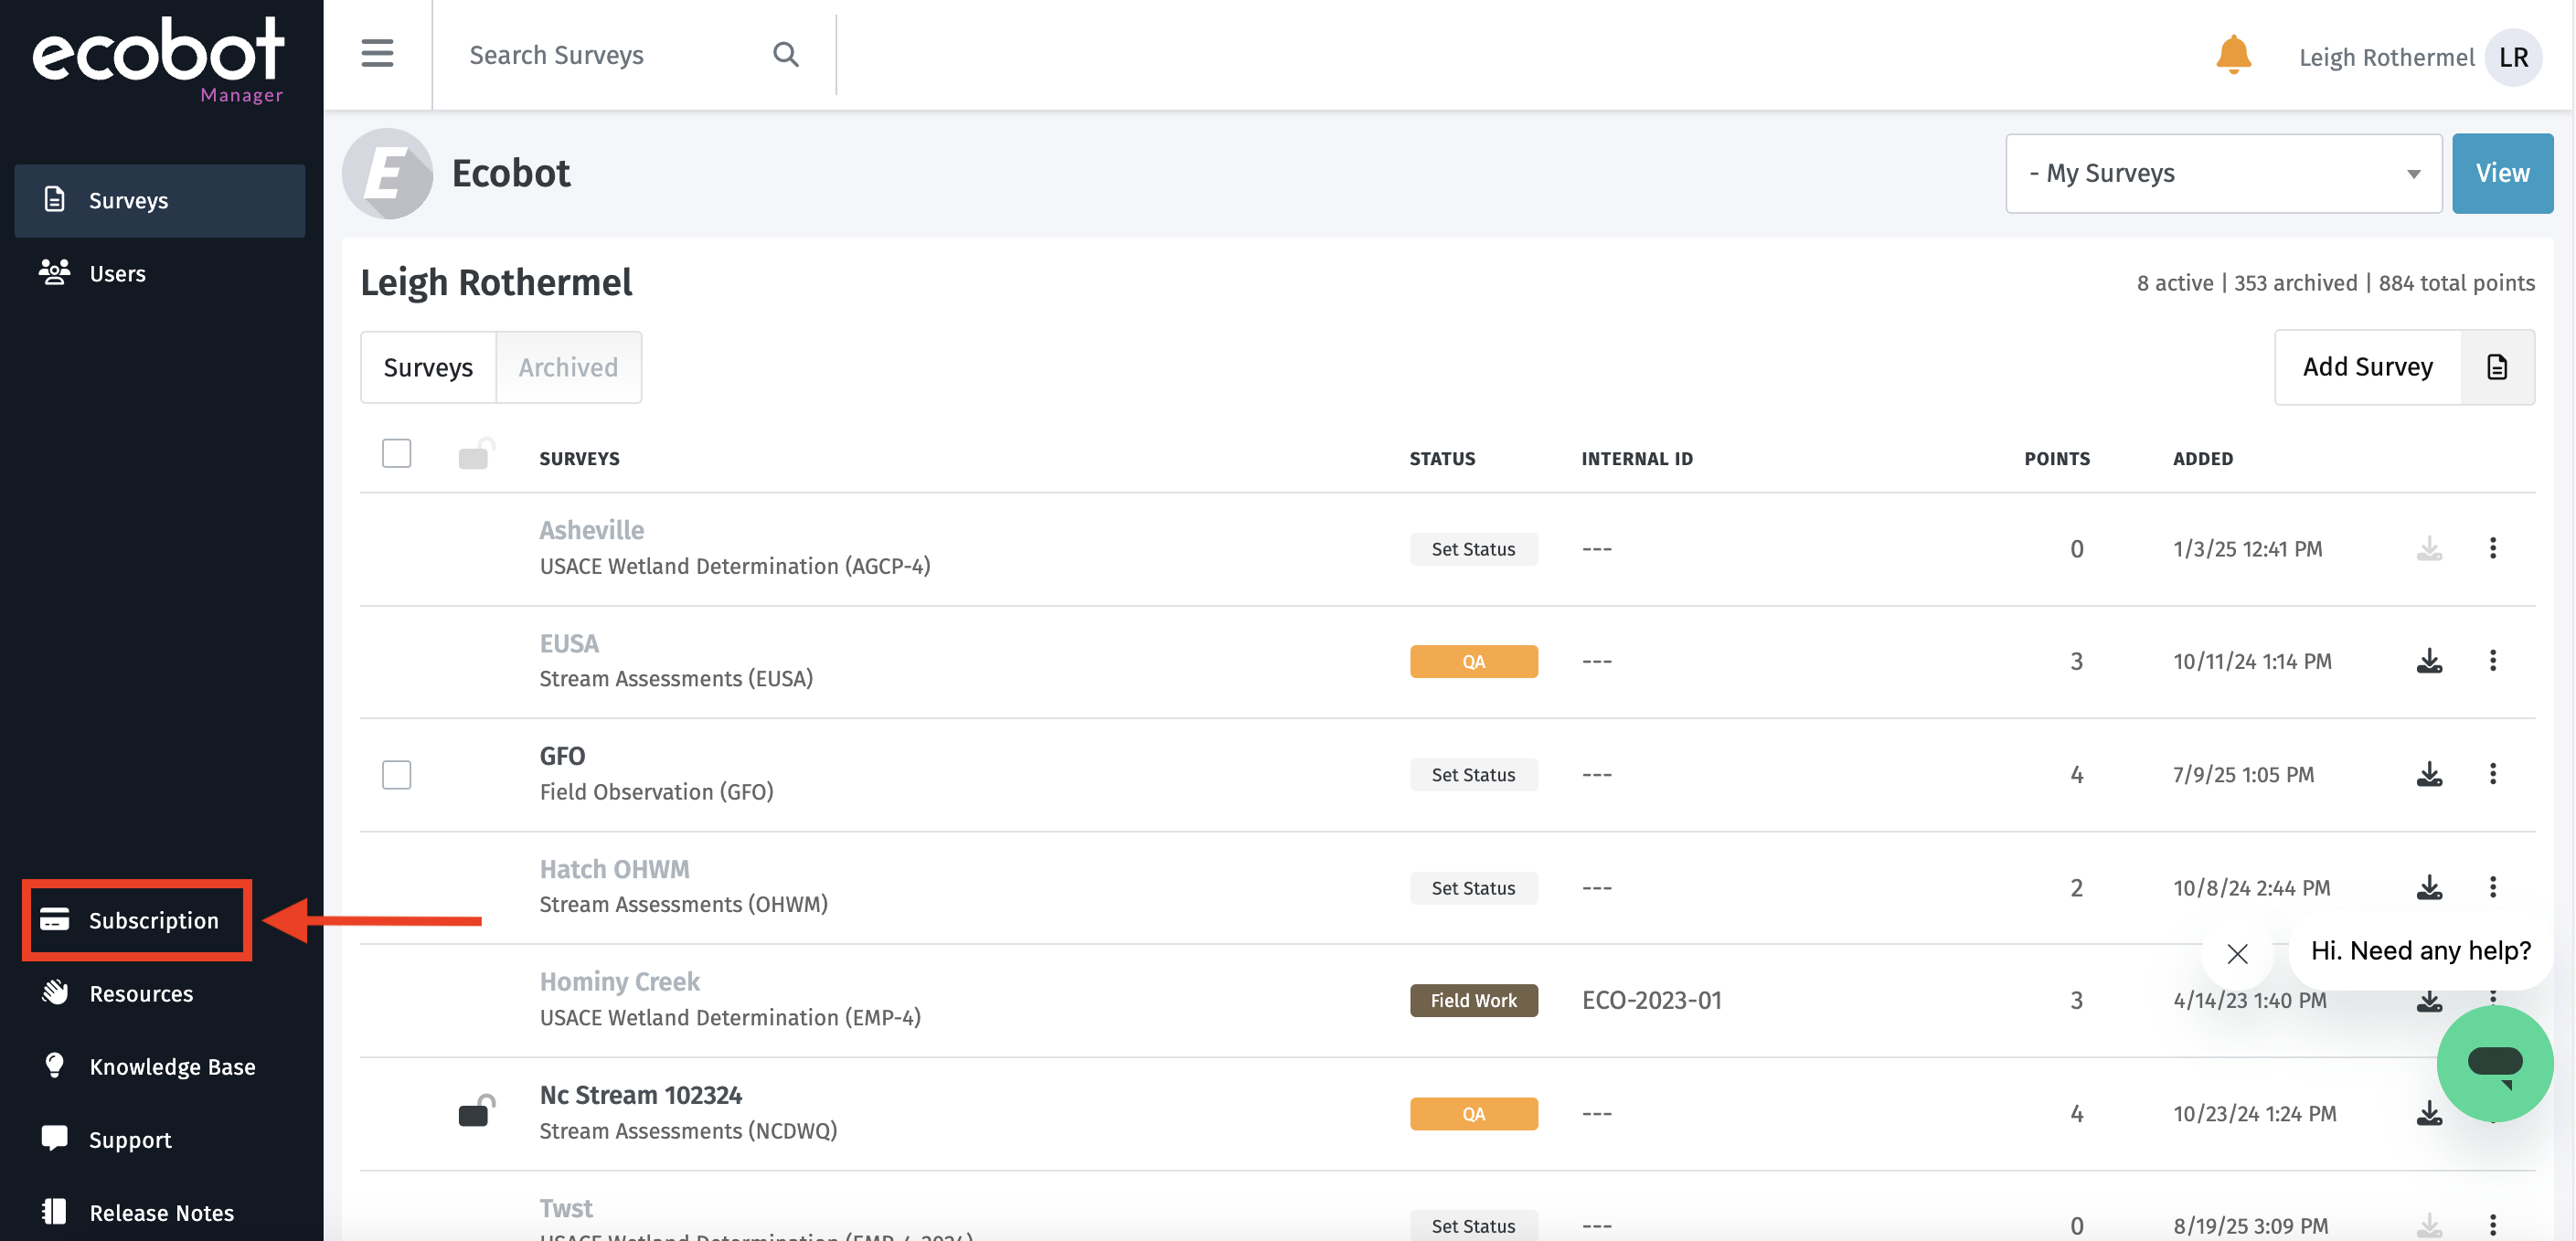Open the three-dot menu for Asheville

[x=2492, y=548]
